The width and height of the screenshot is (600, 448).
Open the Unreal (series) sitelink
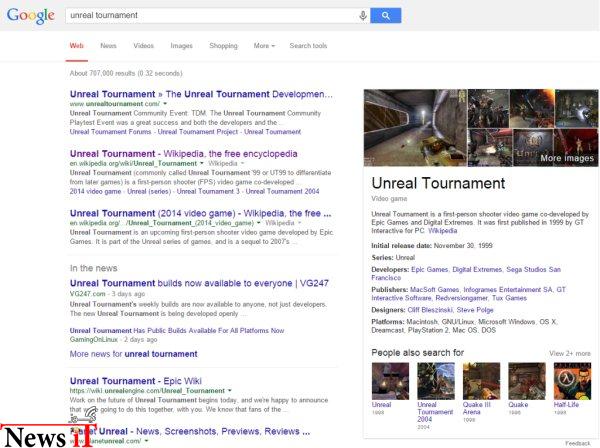(149, 191)
